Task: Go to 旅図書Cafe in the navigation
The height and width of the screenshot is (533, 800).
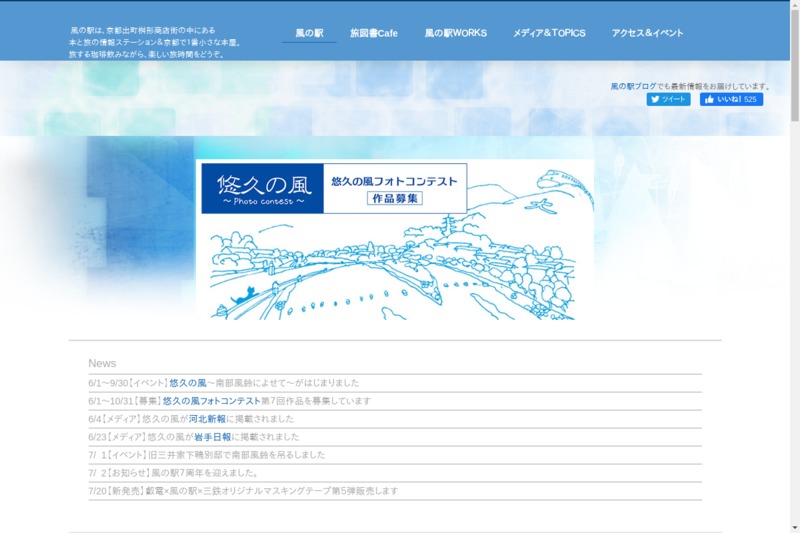Action: 373,33
